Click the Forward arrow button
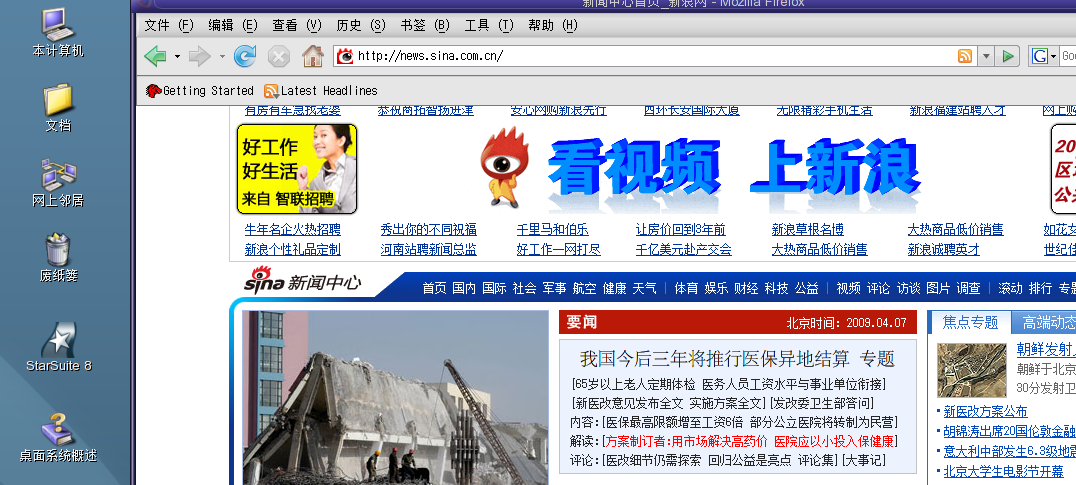 (x=200, y=56)
